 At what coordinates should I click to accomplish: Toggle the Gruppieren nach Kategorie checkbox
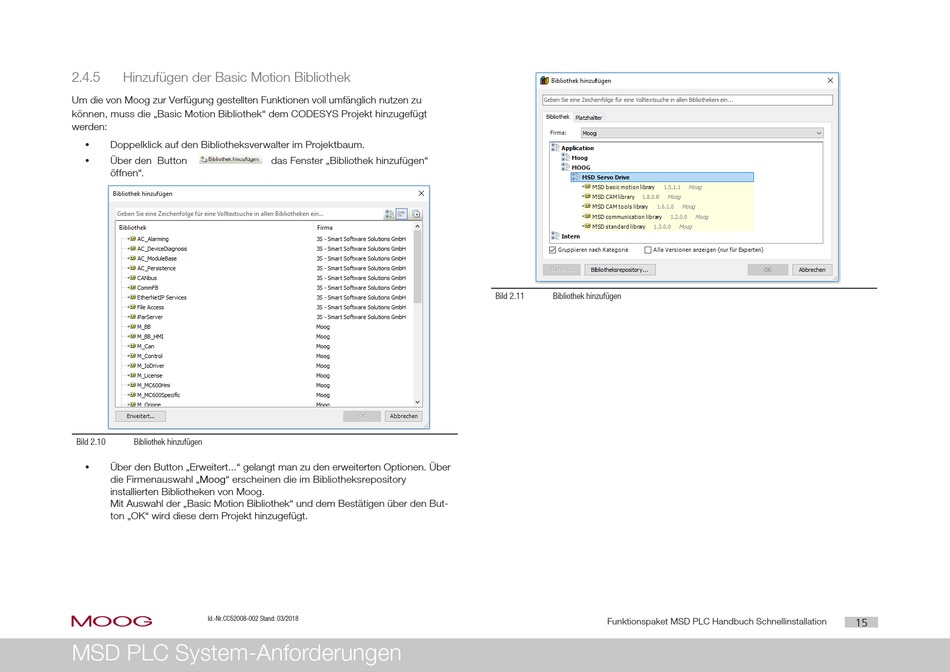point(553,250)
